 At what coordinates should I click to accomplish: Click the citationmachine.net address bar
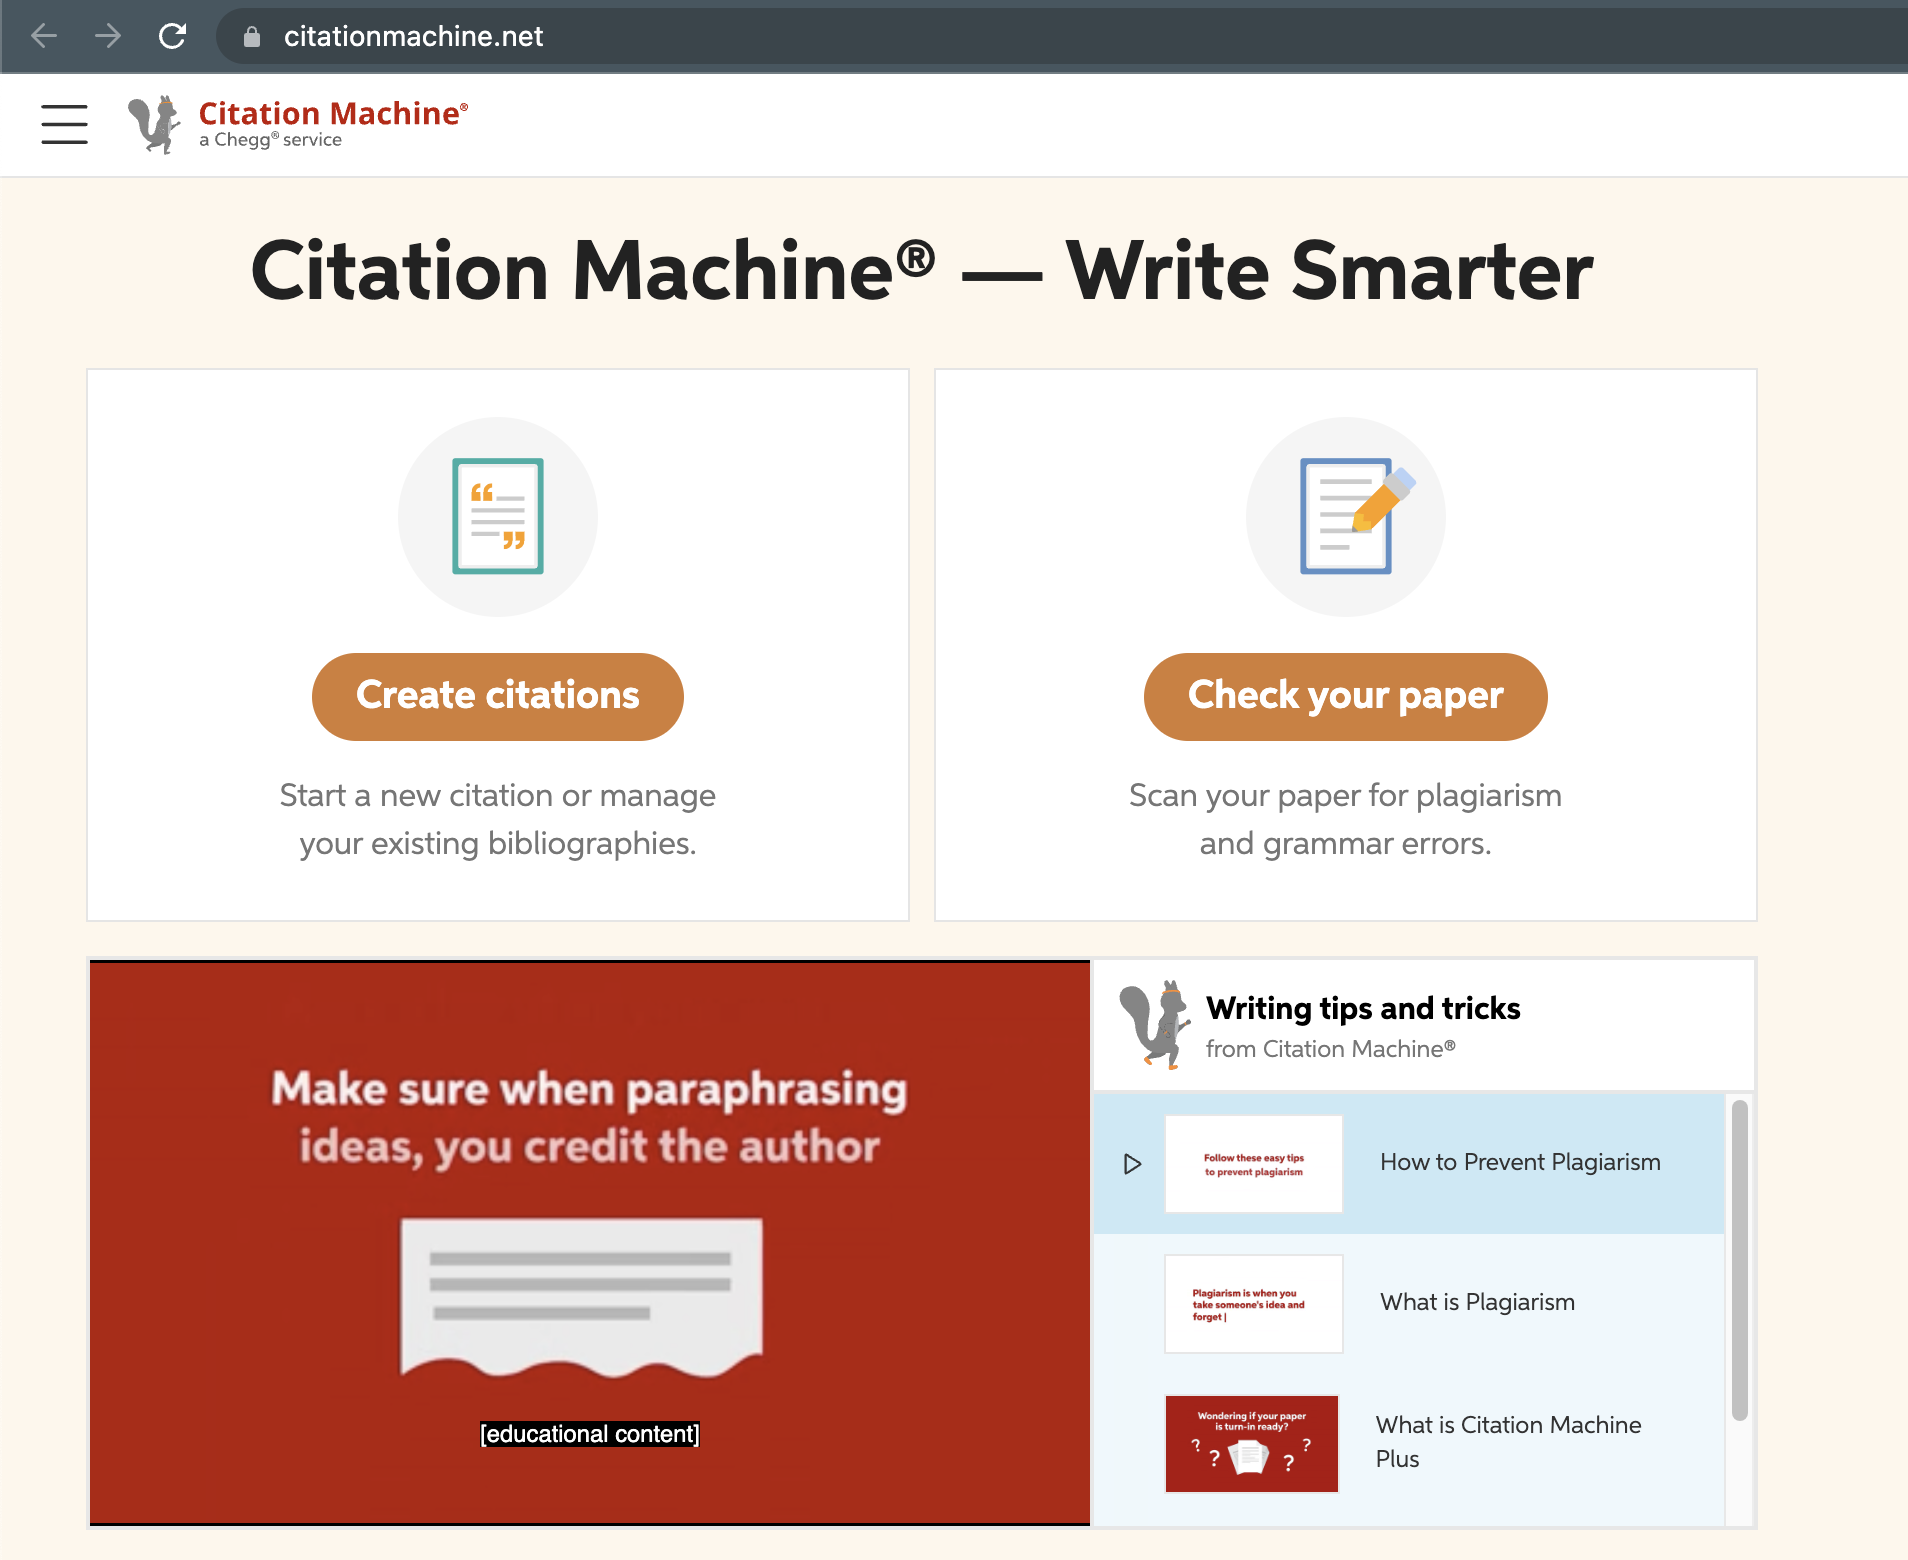tap(1060, 37)
